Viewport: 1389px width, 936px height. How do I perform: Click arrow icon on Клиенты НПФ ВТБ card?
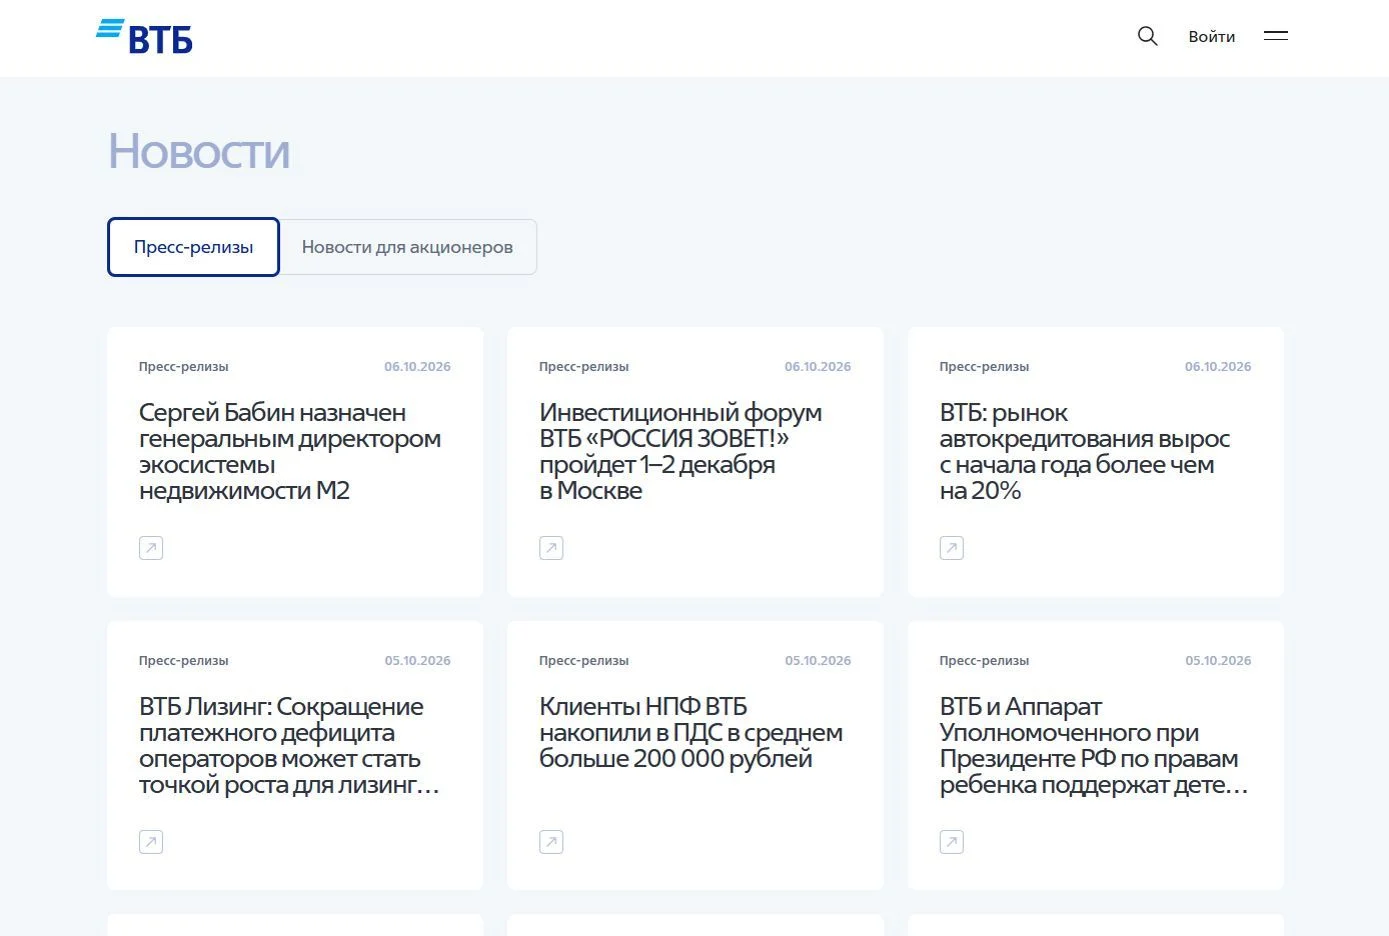click(x=551, y=842)
